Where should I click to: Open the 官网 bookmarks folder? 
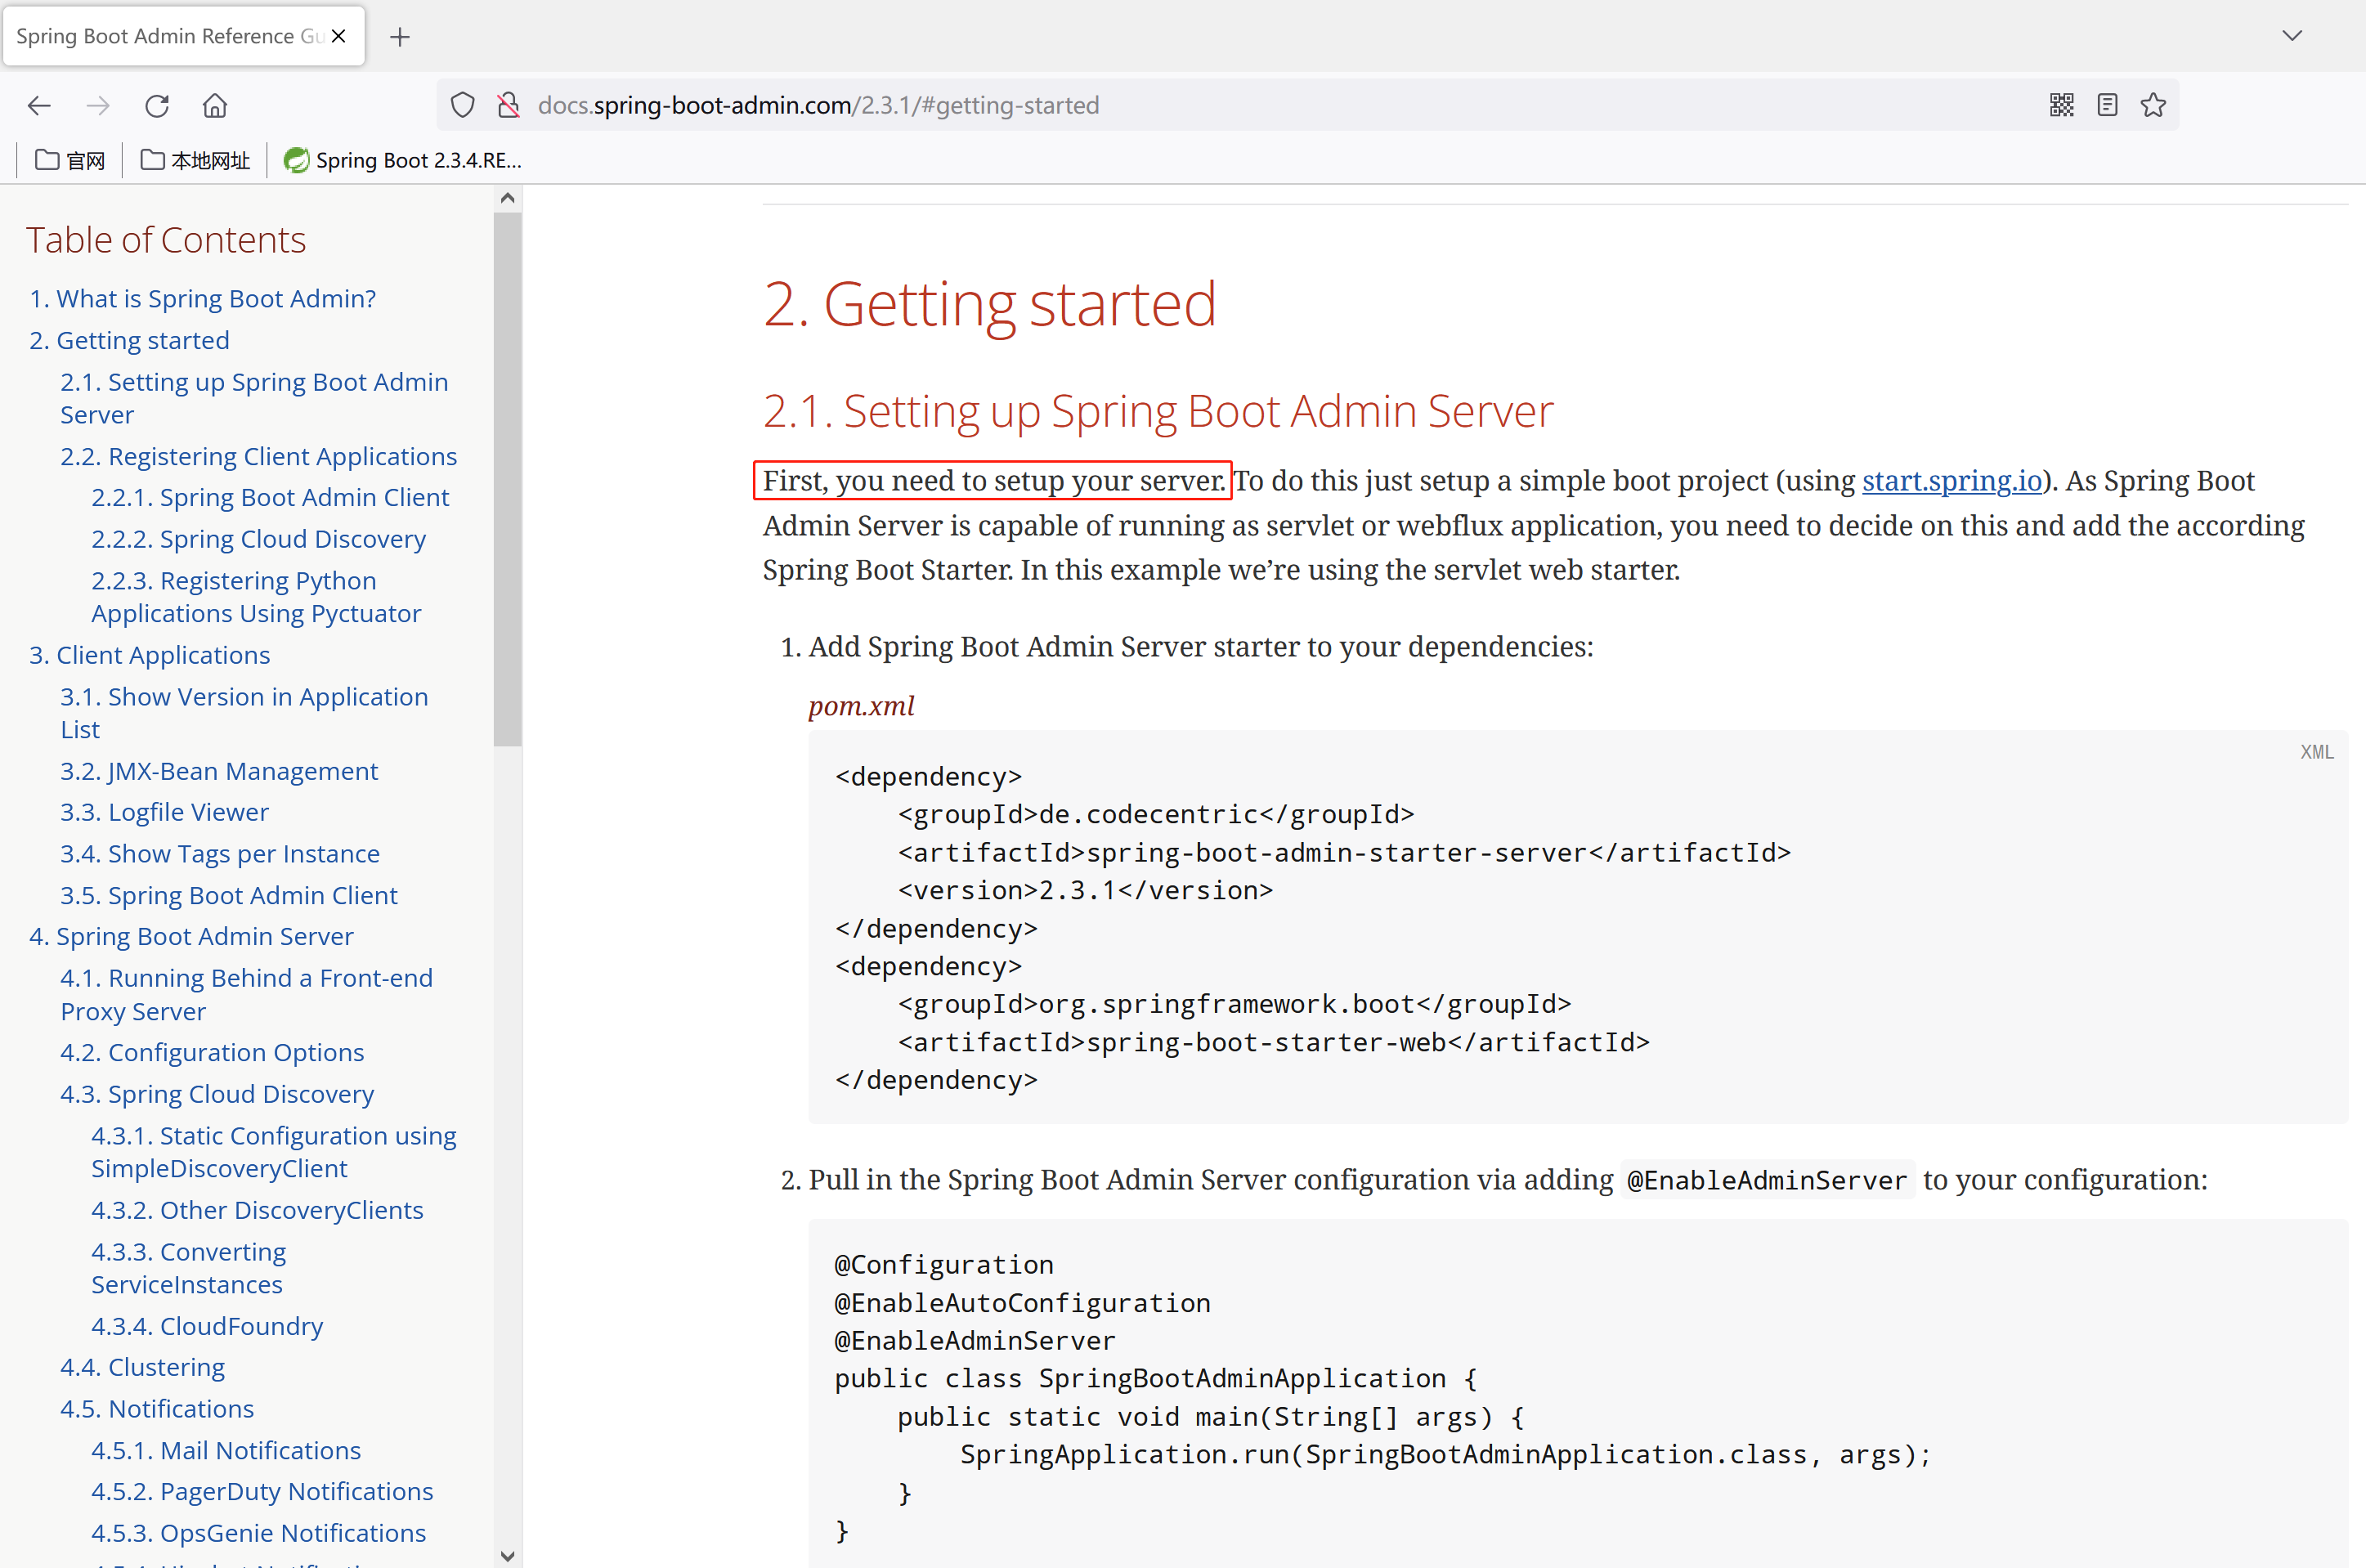click(69, 160)
